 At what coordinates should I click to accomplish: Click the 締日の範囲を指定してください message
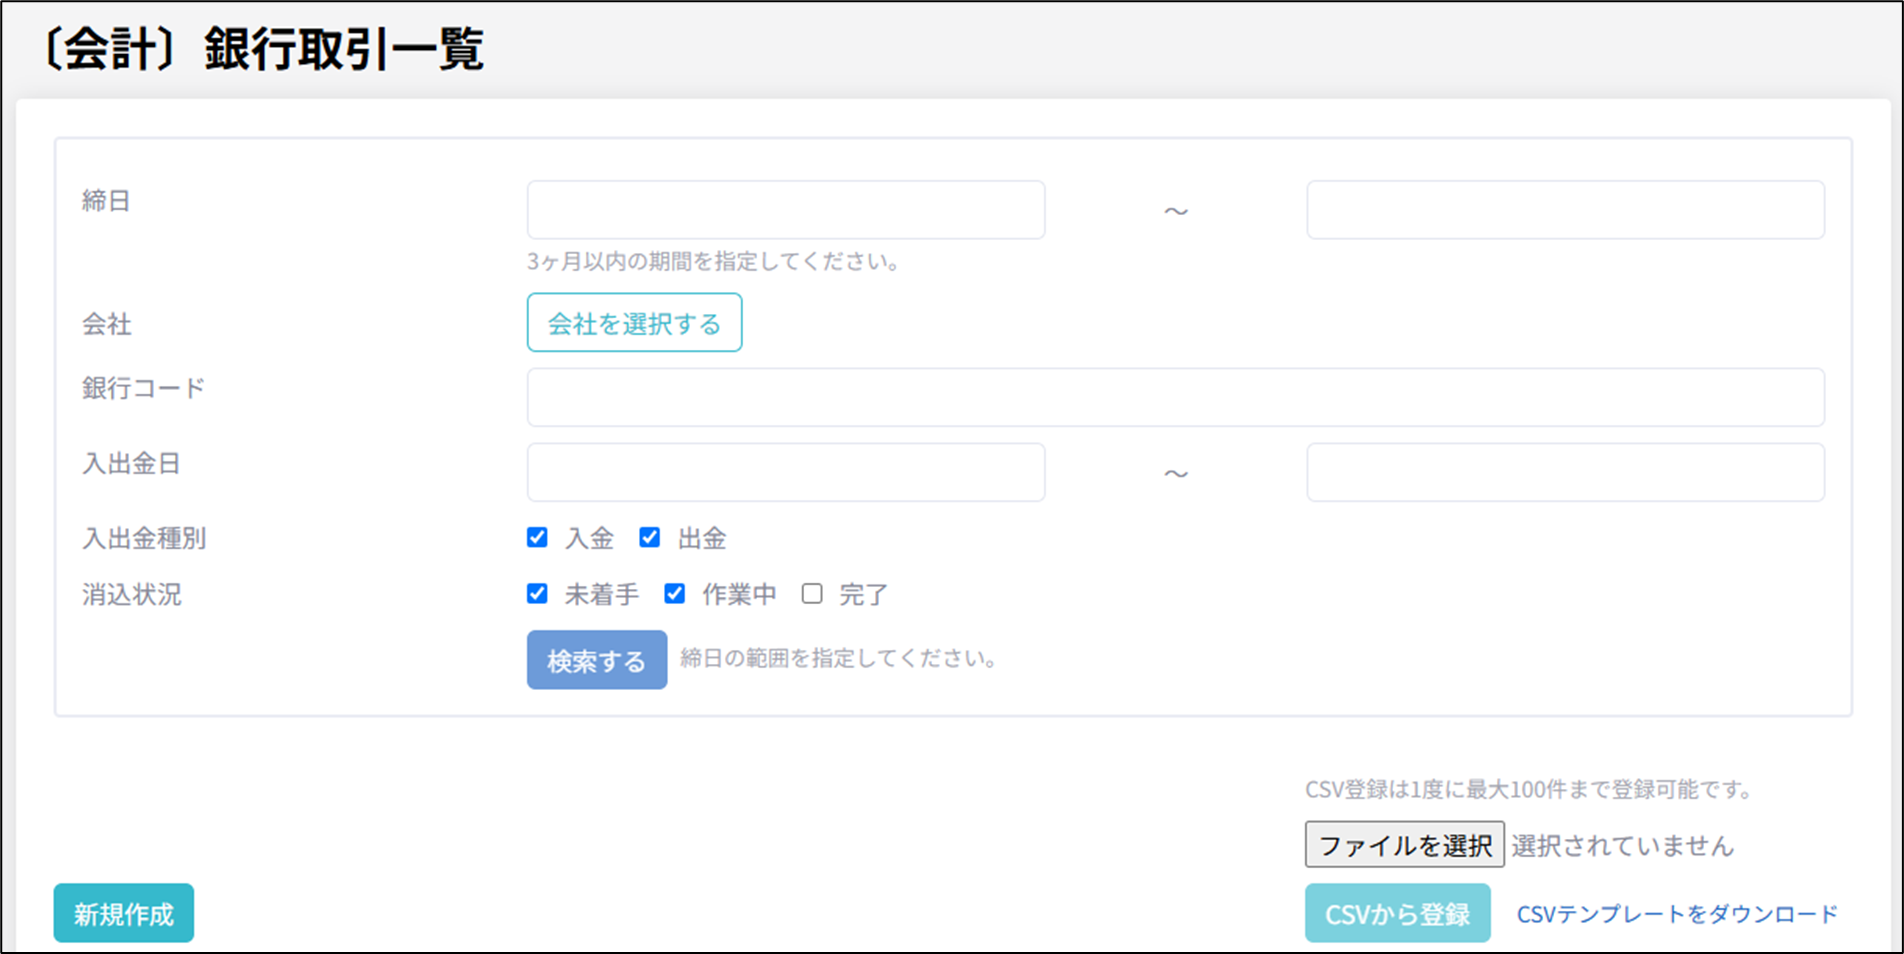pyautogui.click(x=838, y=658)
